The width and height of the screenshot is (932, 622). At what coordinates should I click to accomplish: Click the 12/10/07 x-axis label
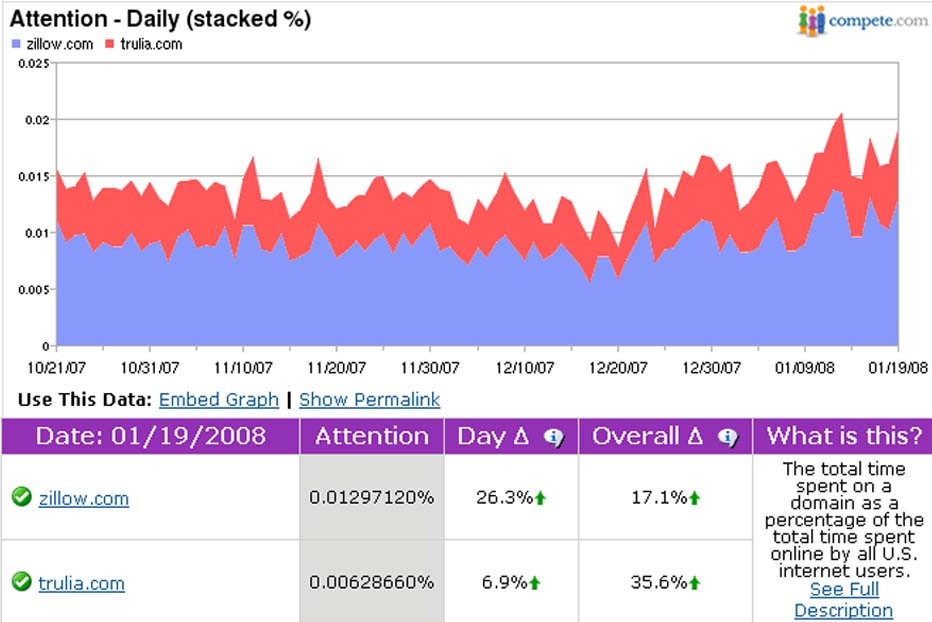pos(524,368)
